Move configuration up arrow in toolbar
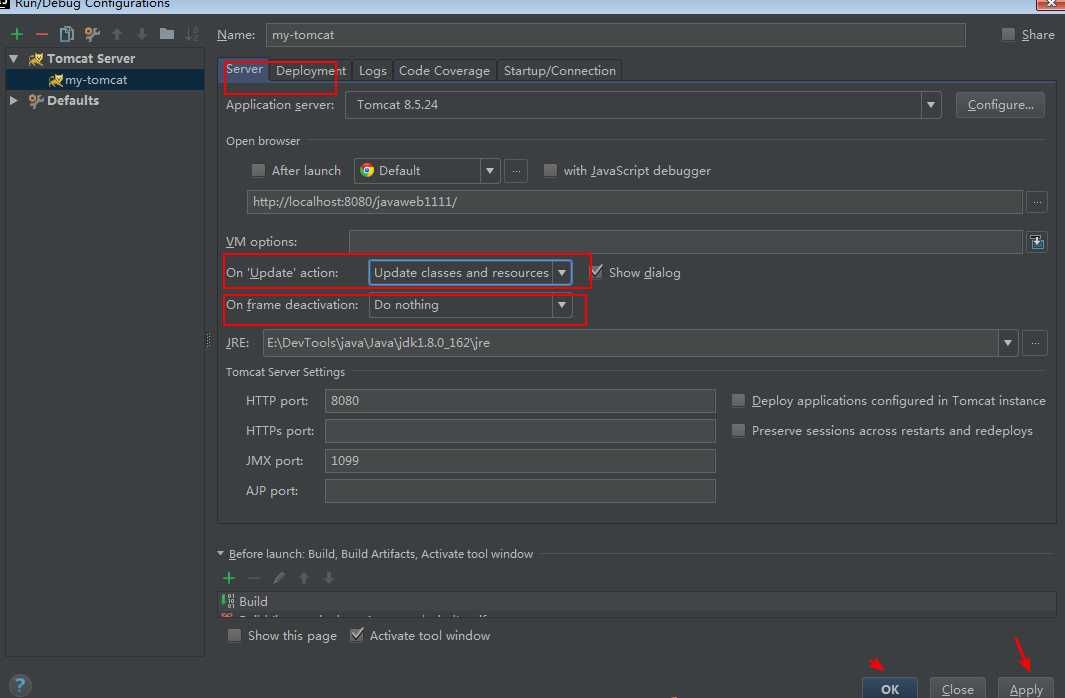 tap(117, 34)
